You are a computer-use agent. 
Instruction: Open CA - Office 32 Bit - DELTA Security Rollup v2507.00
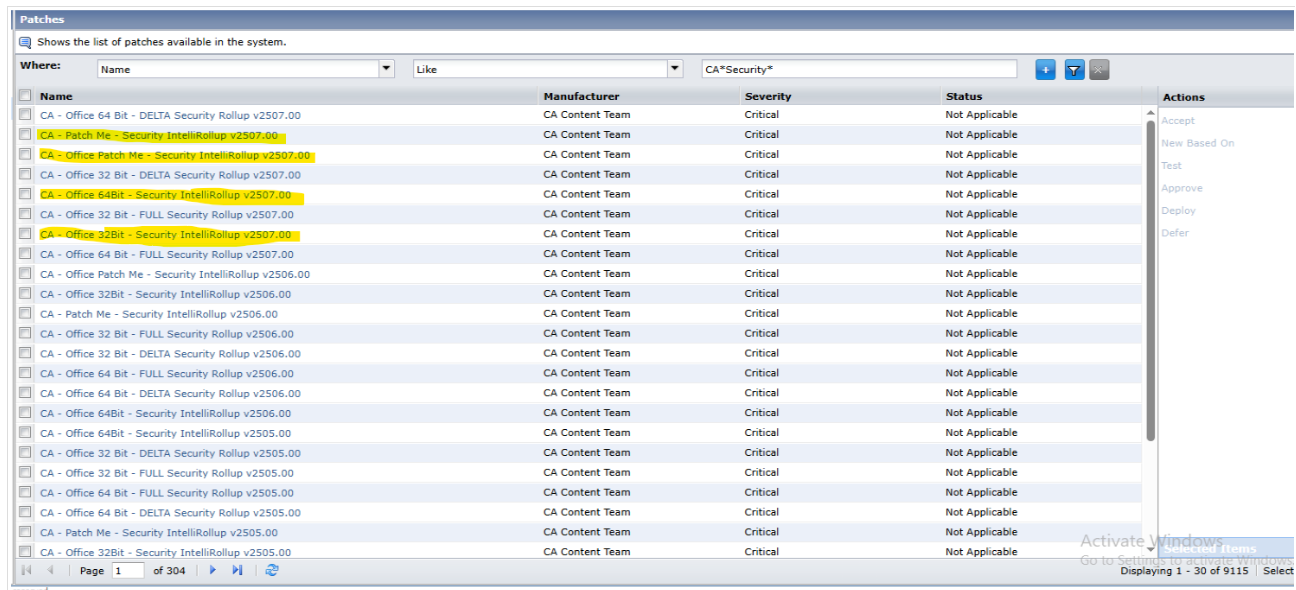click(170, 175)
